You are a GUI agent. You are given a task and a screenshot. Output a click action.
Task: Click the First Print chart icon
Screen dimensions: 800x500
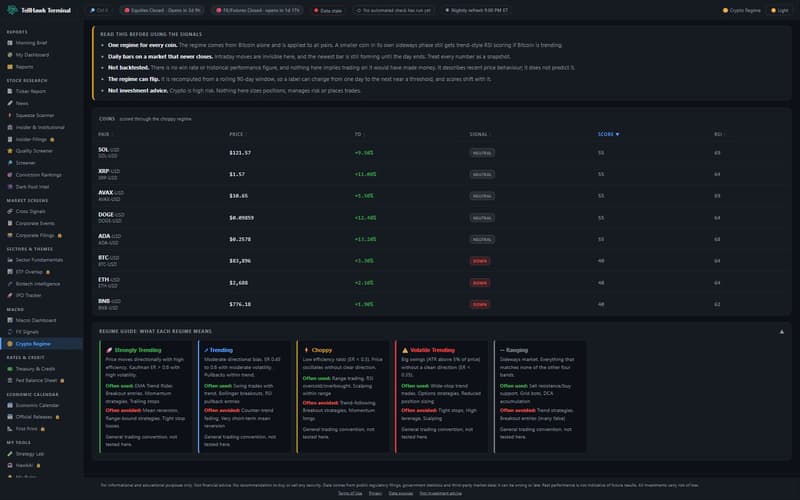click(10, 429)
